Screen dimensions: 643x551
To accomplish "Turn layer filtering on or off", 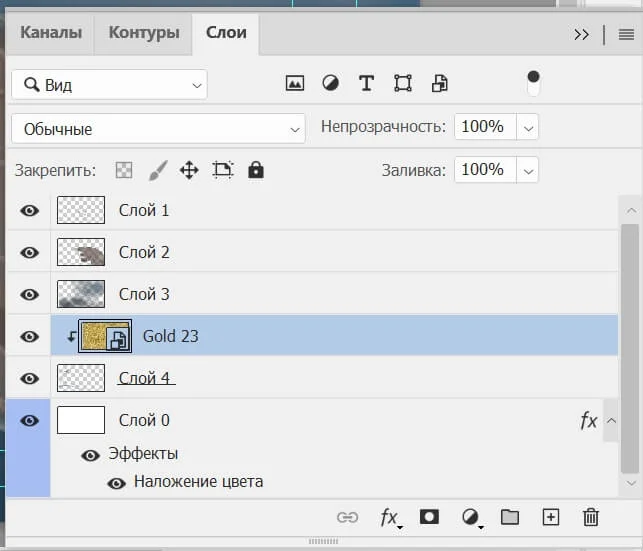I will (x=533, y=83).
